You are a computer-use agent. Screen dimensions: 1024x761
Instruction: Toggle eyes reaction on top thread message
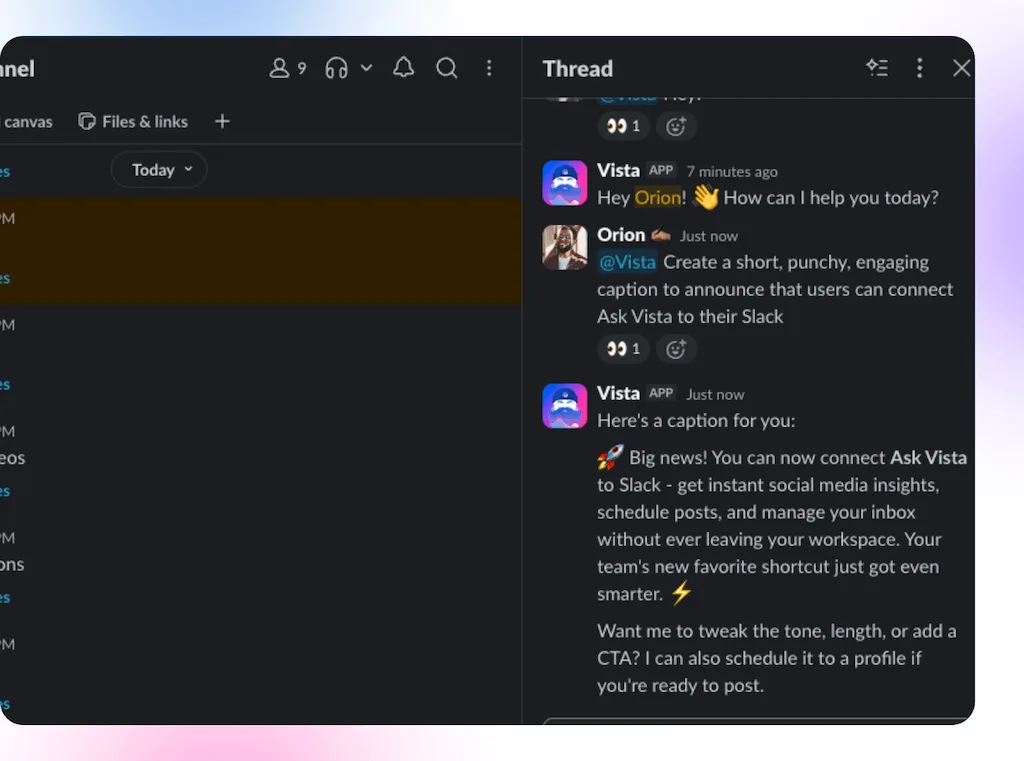click(623, 126)
